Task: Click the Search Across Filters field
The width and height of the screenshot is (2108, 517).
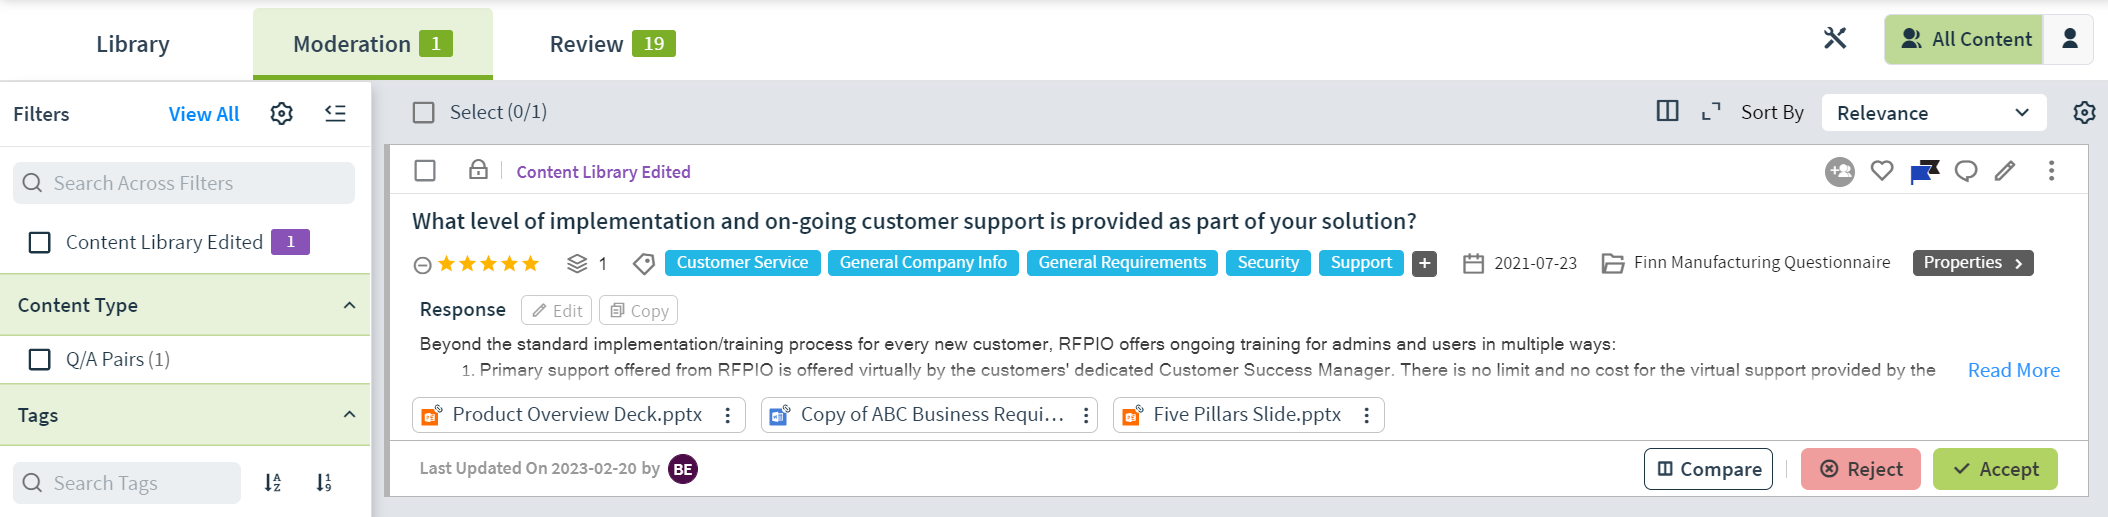Action: (184, 183)
